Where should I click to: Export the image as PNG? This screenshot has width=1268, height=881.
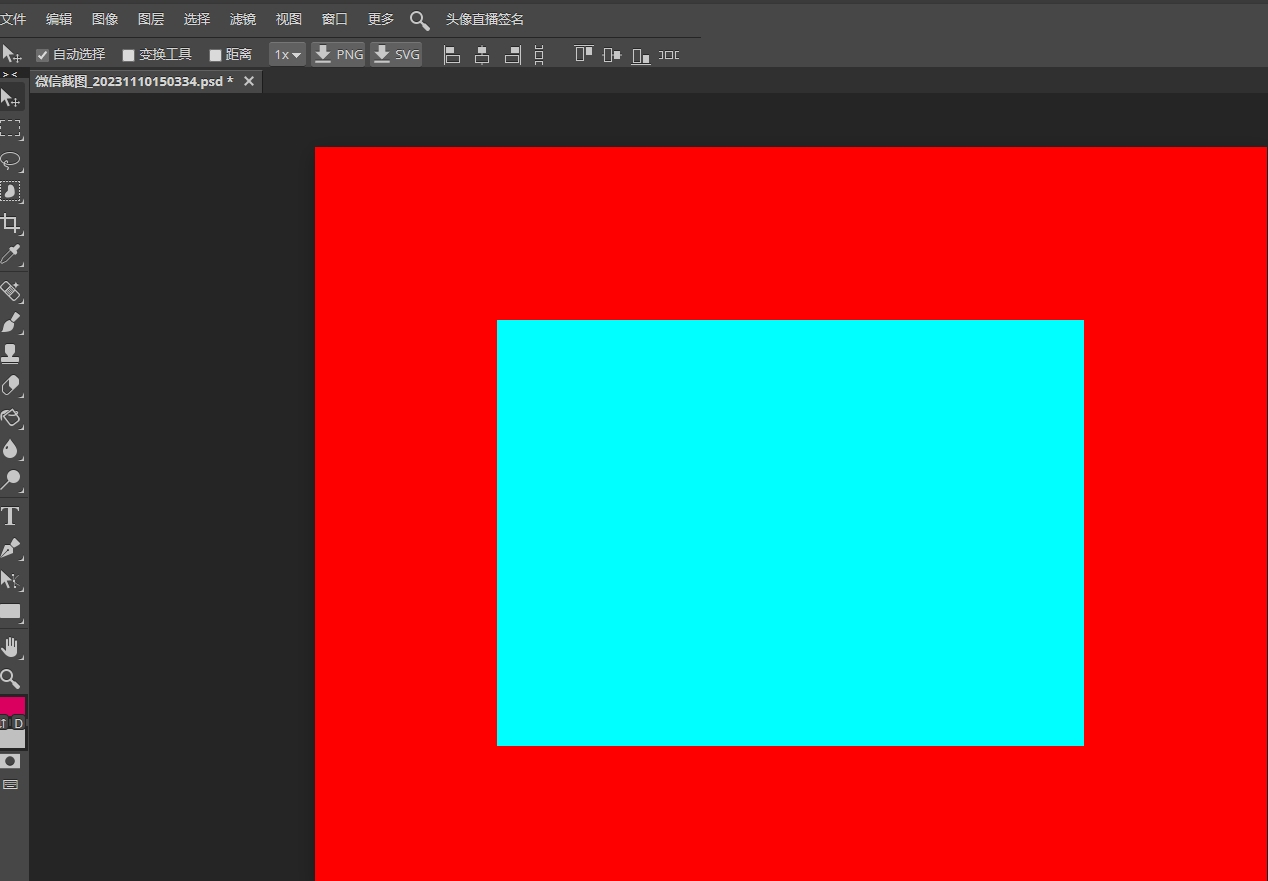(338, 54)
